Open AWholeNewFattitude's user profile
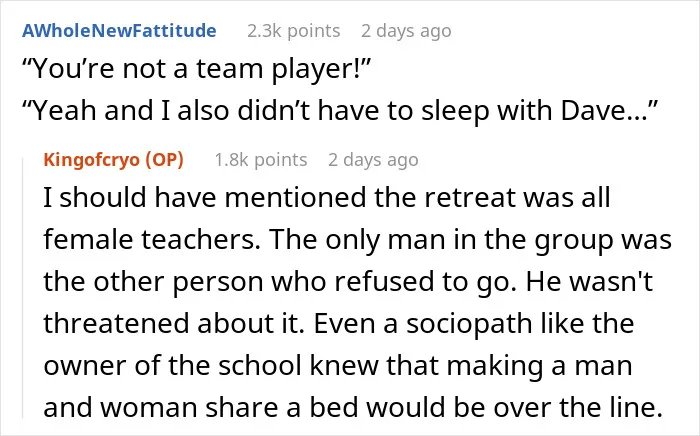Viewport: 700px width, 436px height. coord(119,31)
